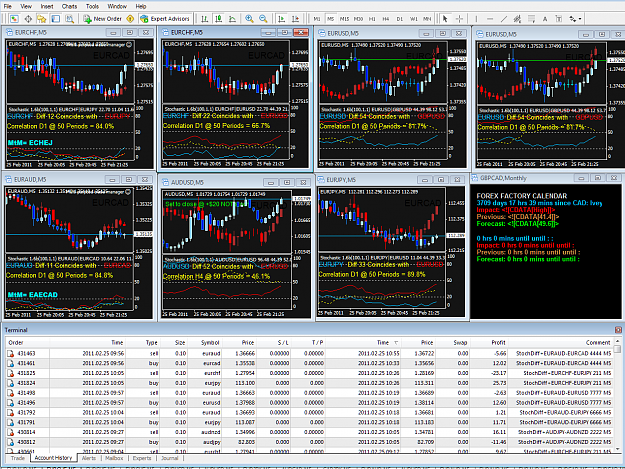Select order 431824 row
Image resolution: width=625 pixels, height=469 pixels.
point(309,383)
